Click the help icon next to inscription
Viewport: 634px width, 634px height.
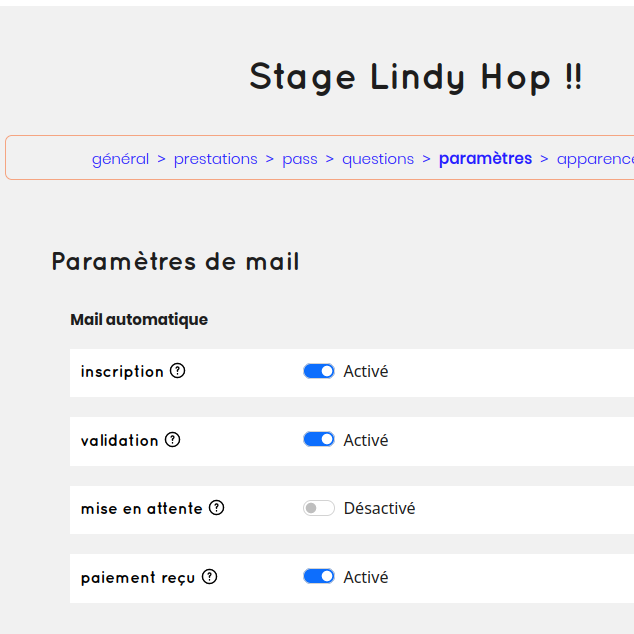(x=177, y=371)
